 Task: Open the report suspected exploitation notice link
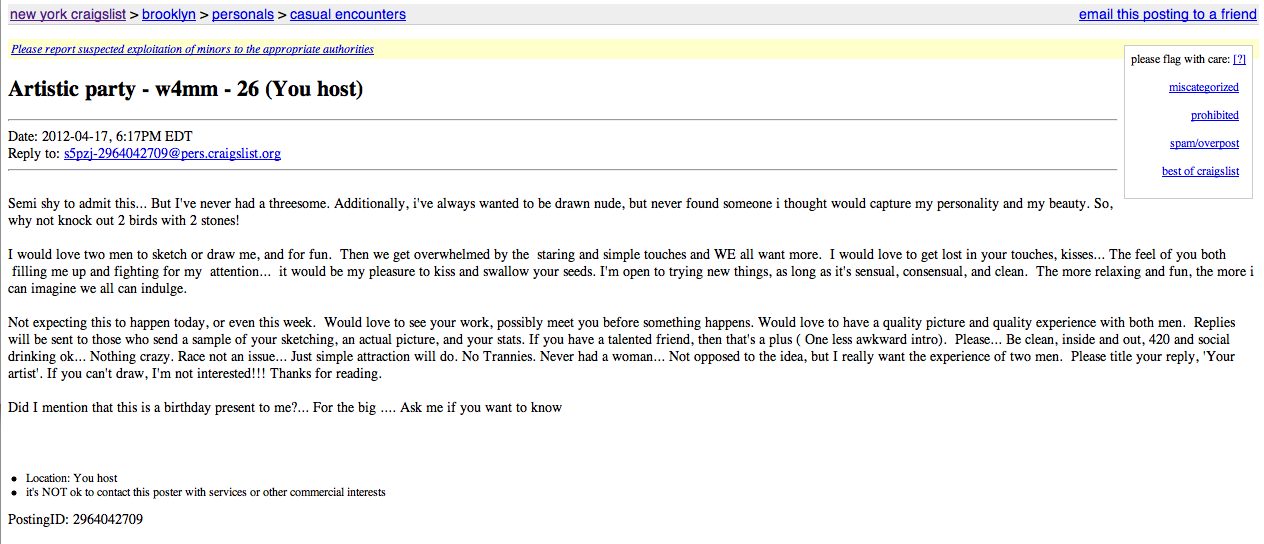(193, 49)
